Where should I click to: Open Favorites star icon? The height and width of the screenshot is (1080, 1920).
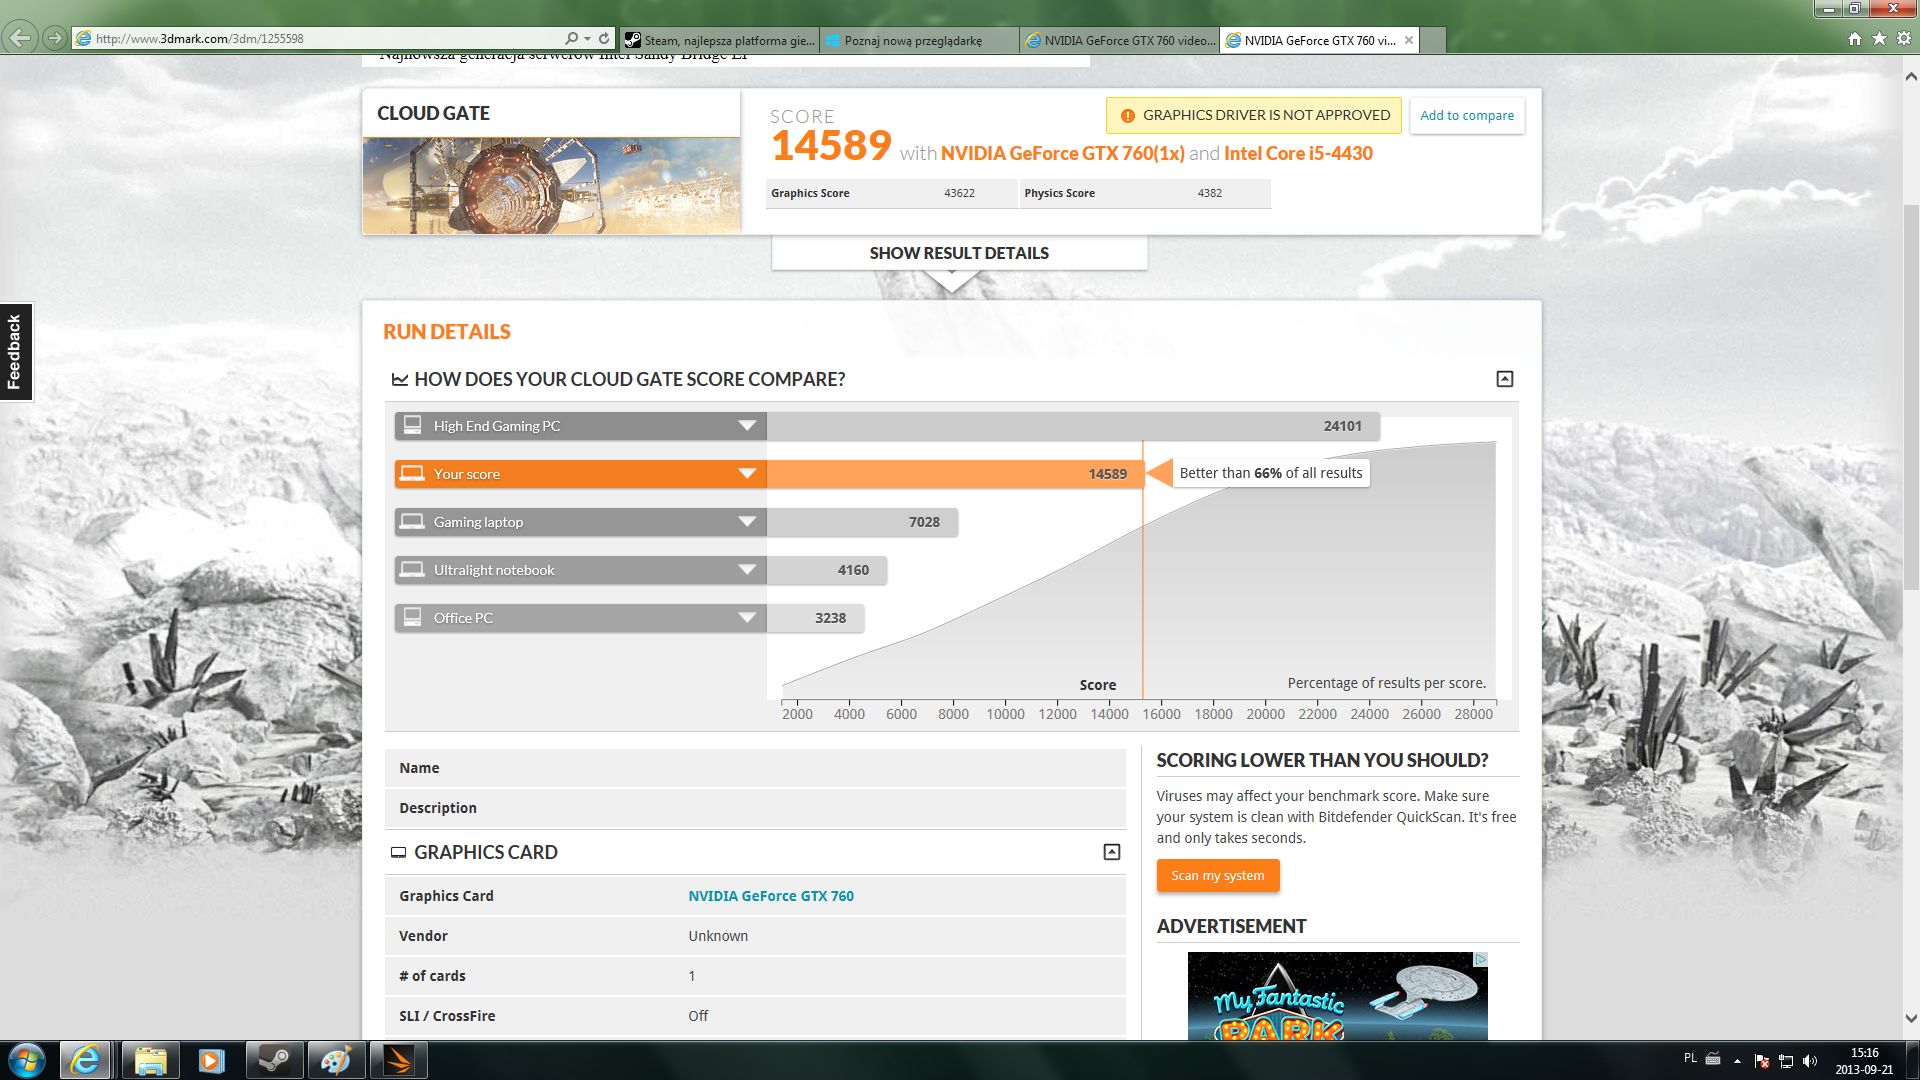click(1879, 38)
